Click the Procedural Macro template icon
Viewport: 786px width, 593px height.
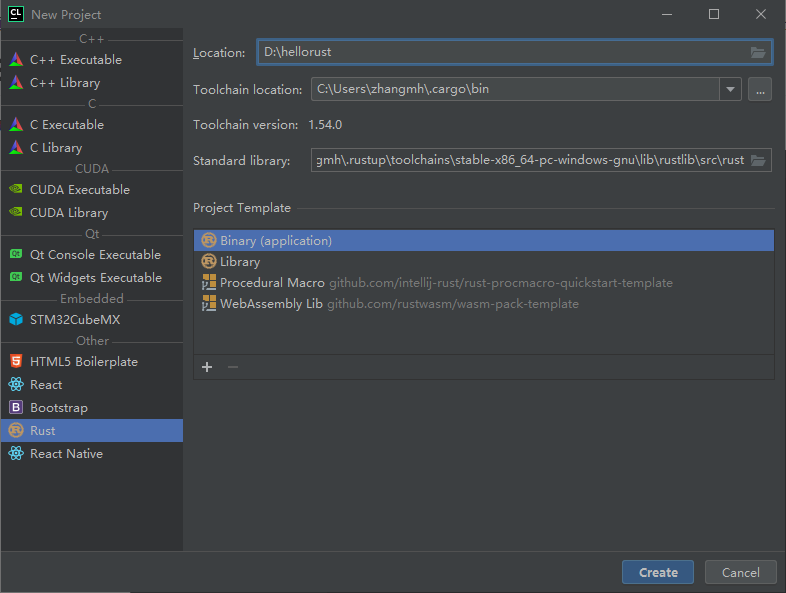point(209,282)
